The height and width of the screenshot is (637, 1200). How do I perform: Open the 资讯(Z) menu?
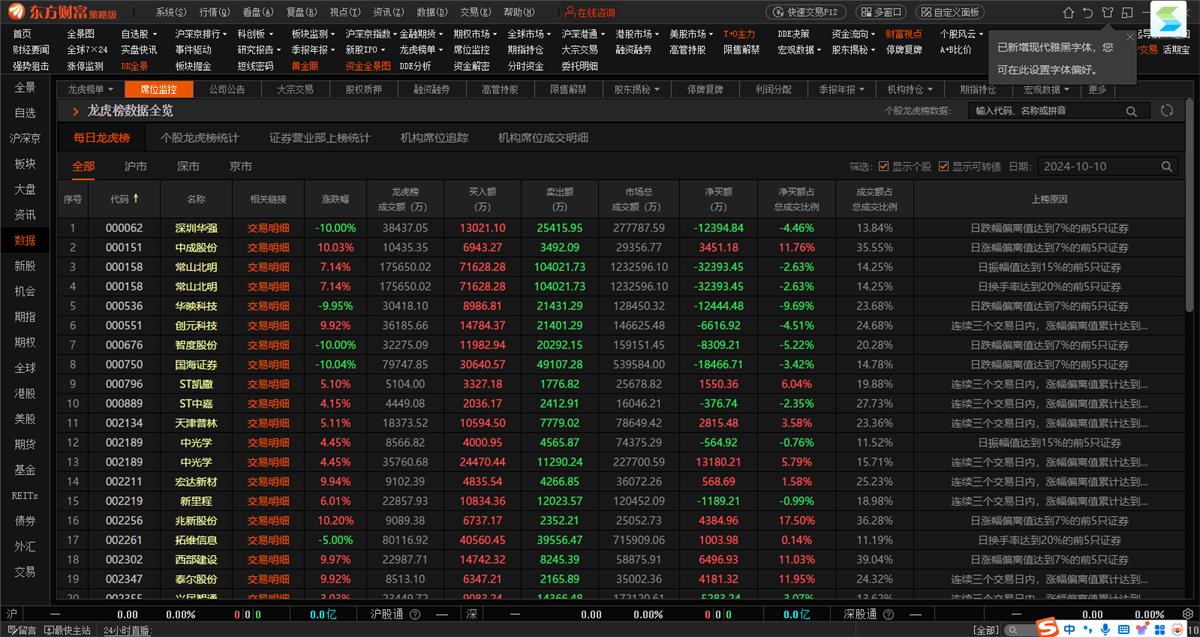387,12
